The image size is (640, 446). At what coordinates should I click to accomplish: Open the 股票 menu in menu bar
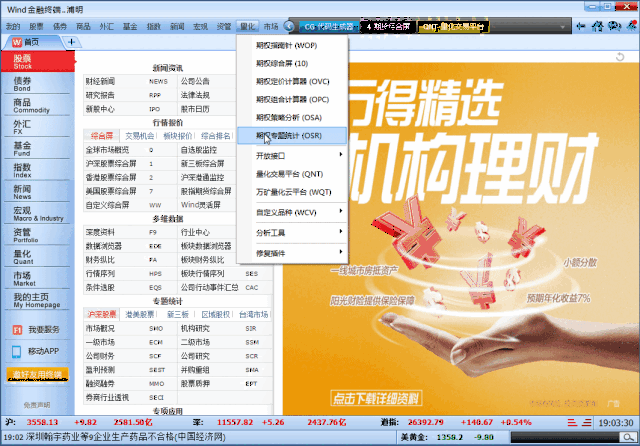[x=36, y=27]
